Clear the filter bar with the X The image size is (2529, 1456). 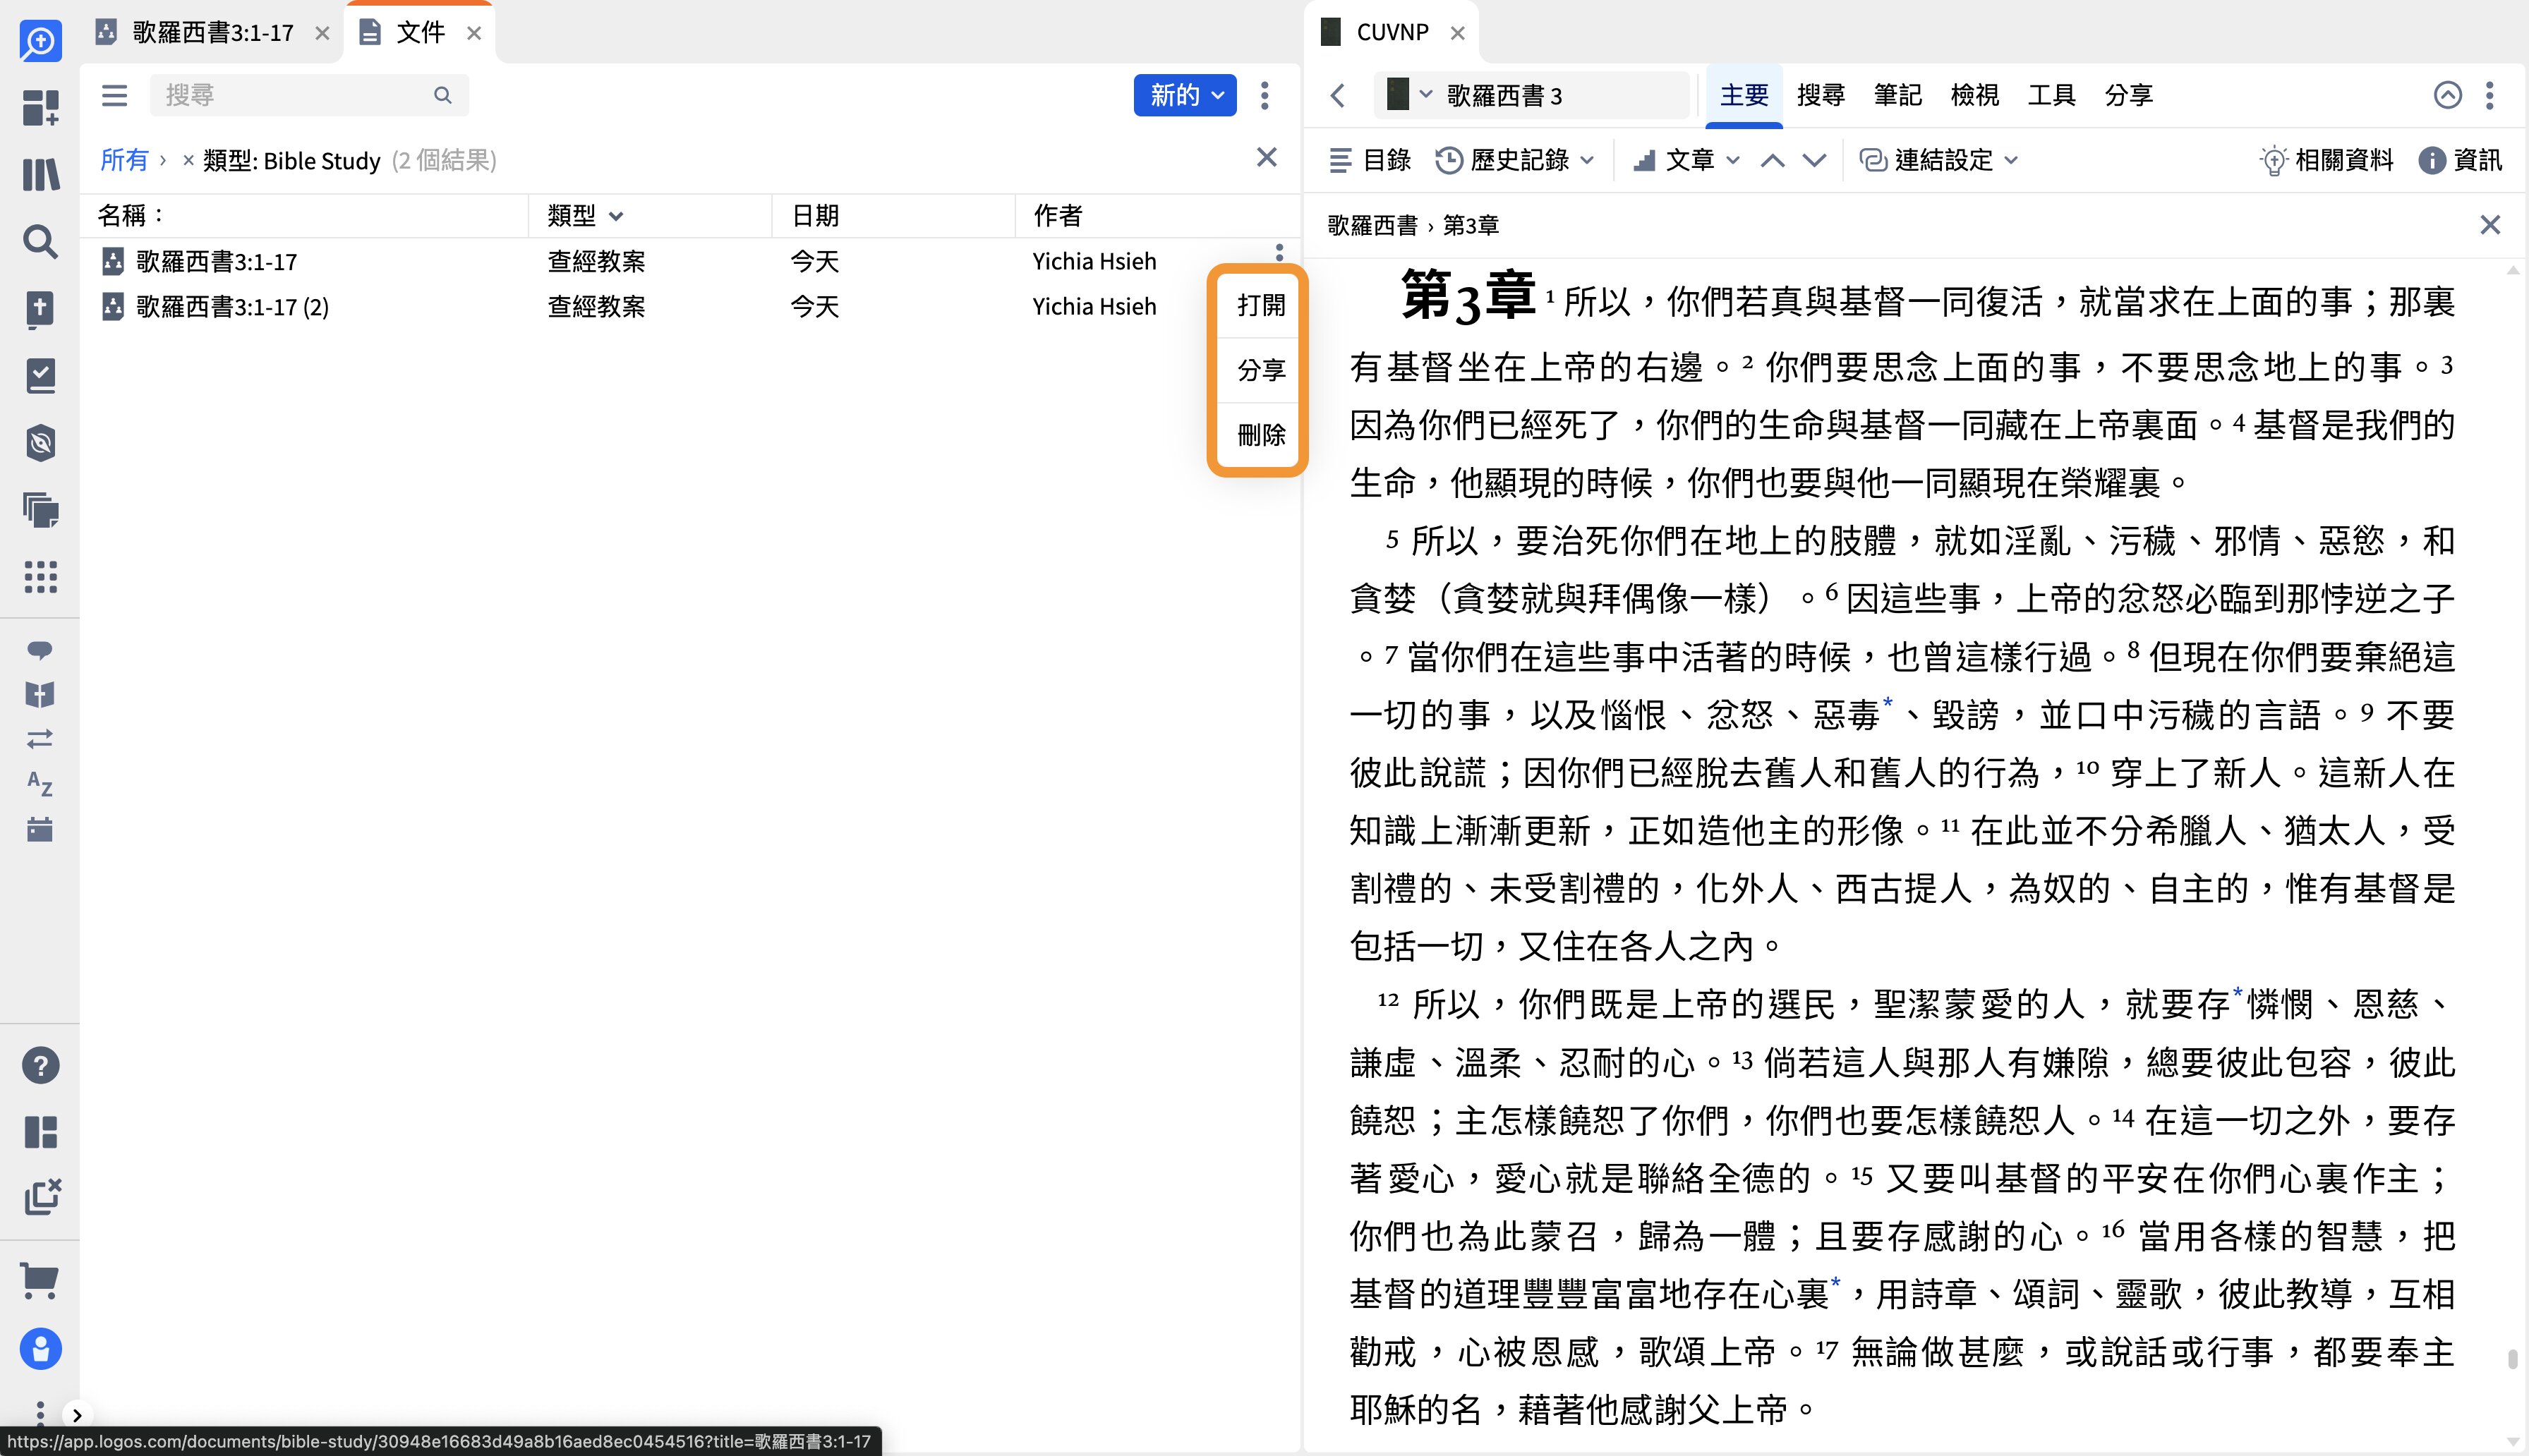click(x=1267, y=158)
